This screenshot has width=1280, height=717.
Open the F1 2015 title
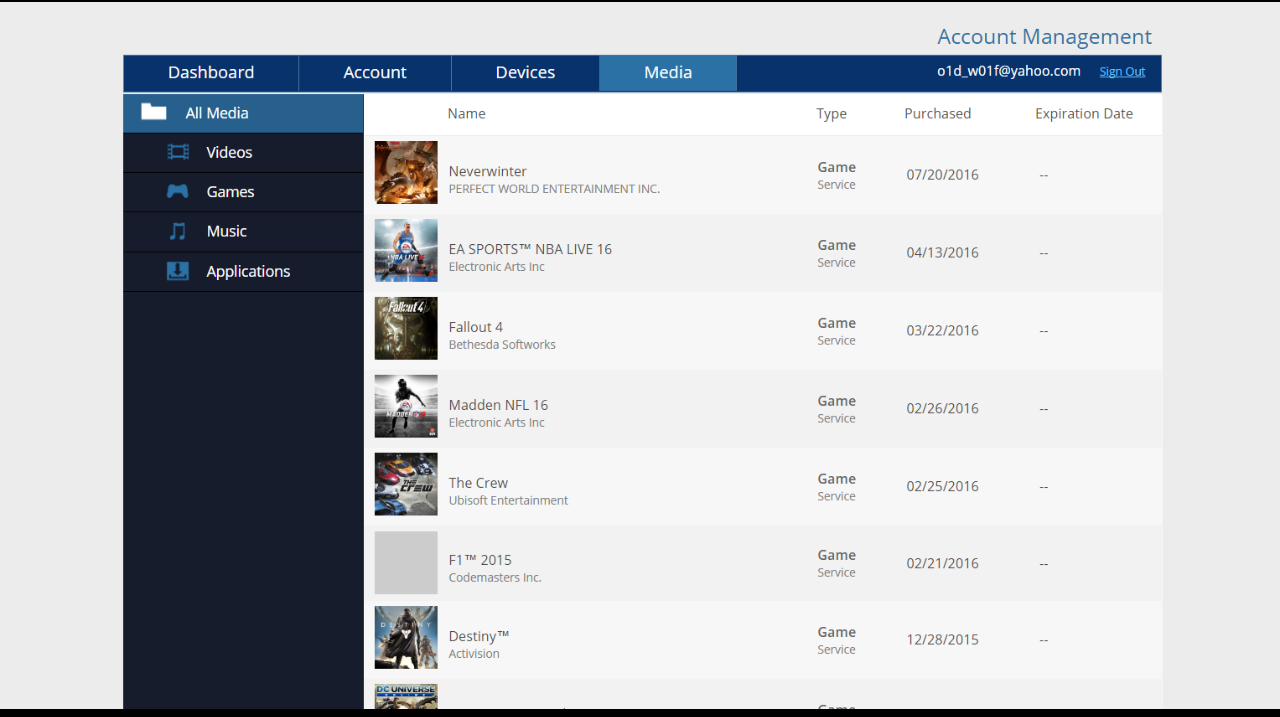click(480, 560)
